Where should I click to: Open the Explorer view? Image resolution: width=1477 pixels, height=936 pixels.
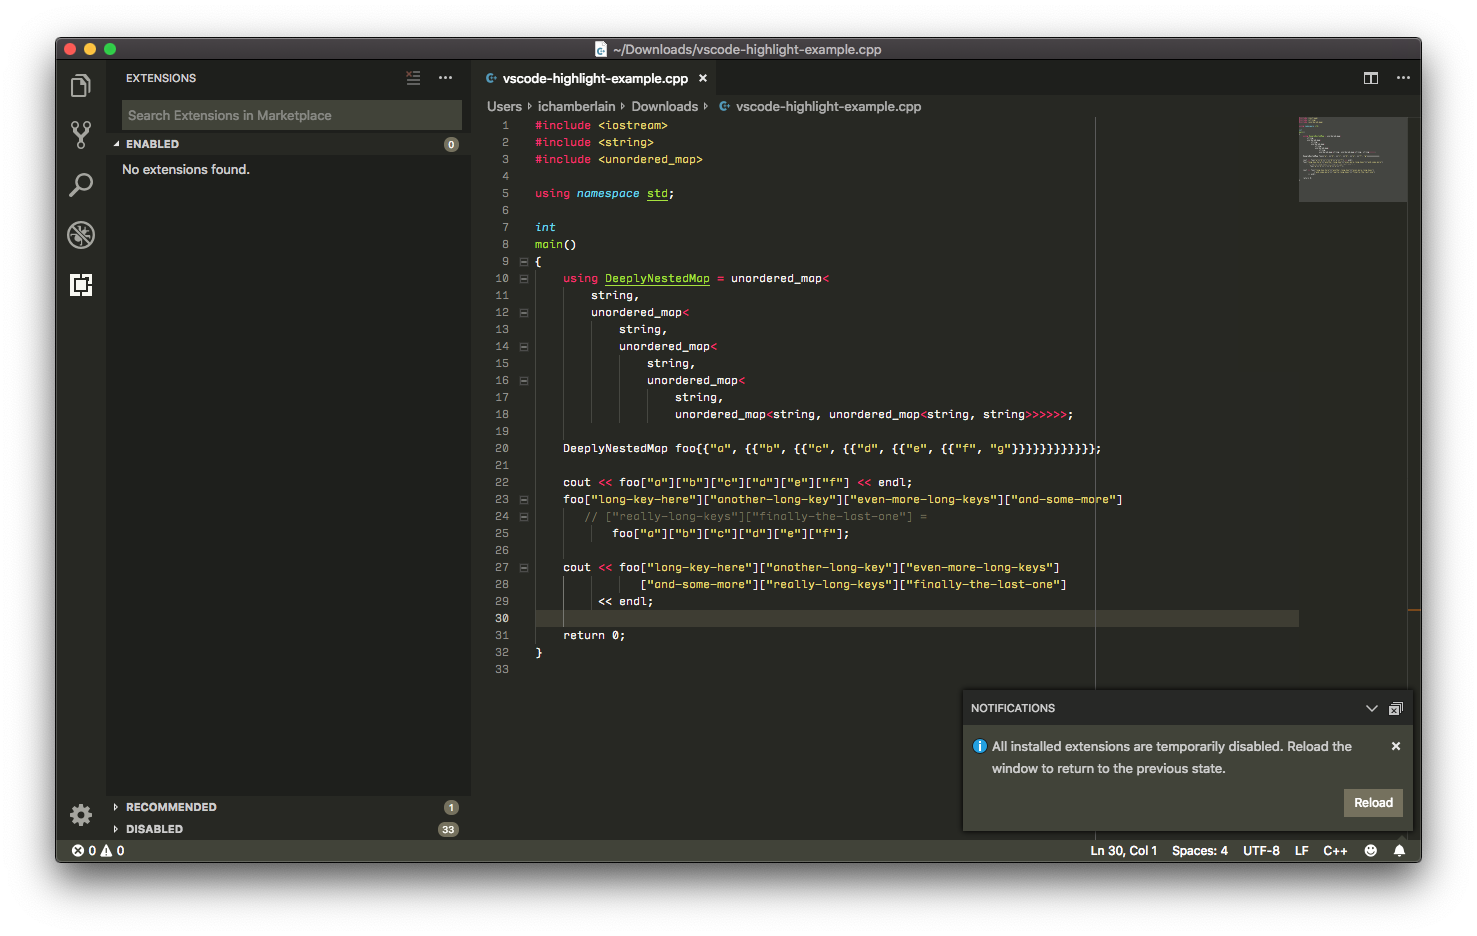[80, 85]
